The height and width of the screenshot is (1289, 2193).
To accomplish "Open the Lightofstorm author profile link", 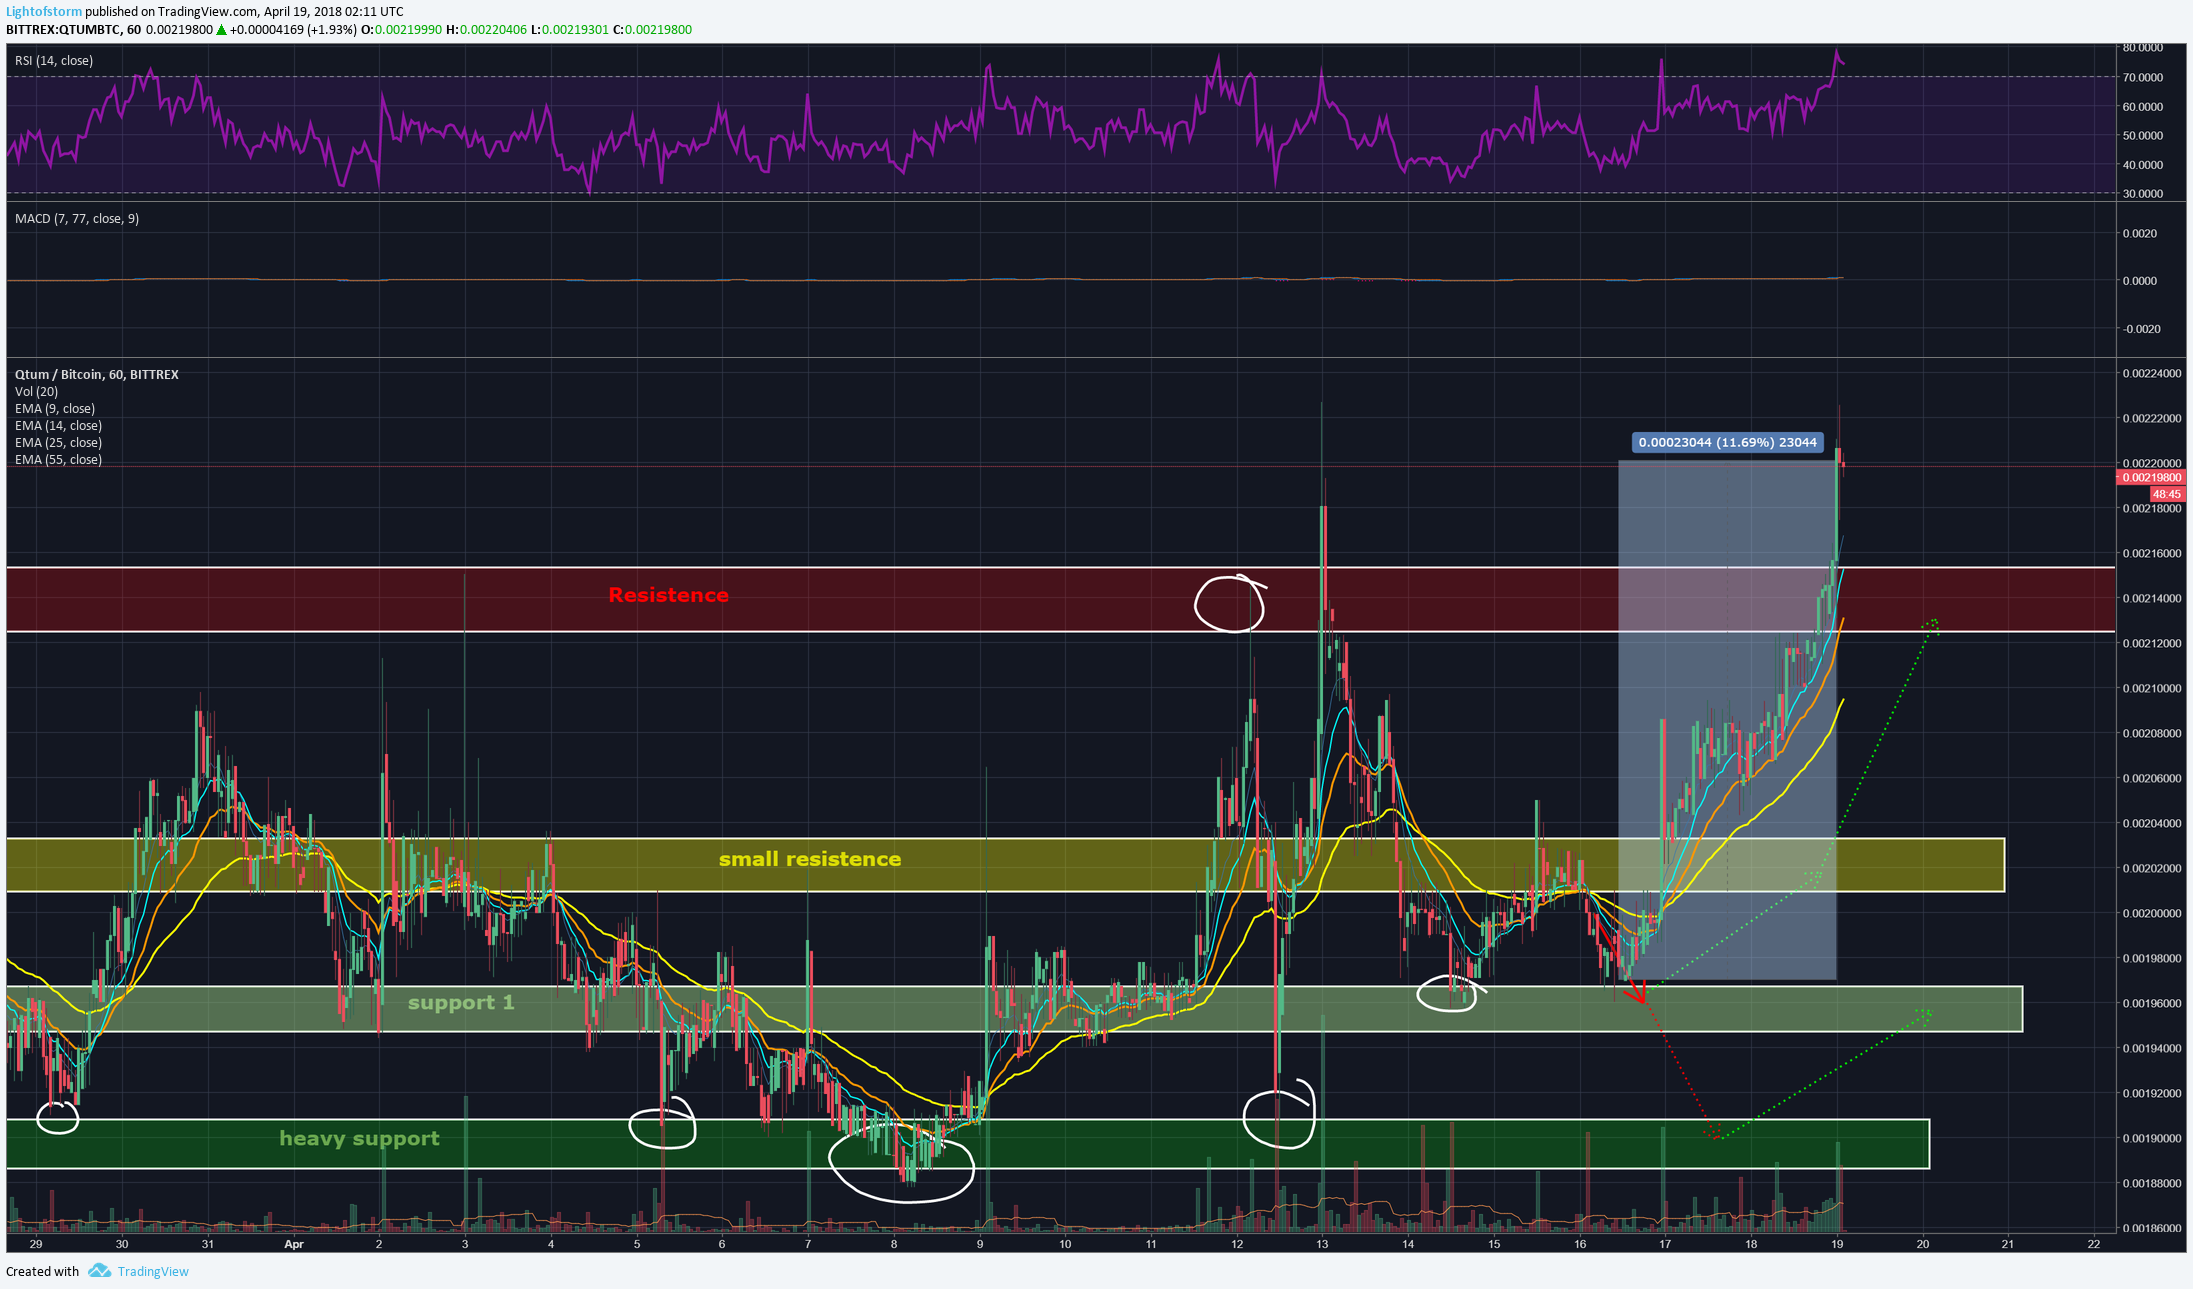I will tap(43, 11).
